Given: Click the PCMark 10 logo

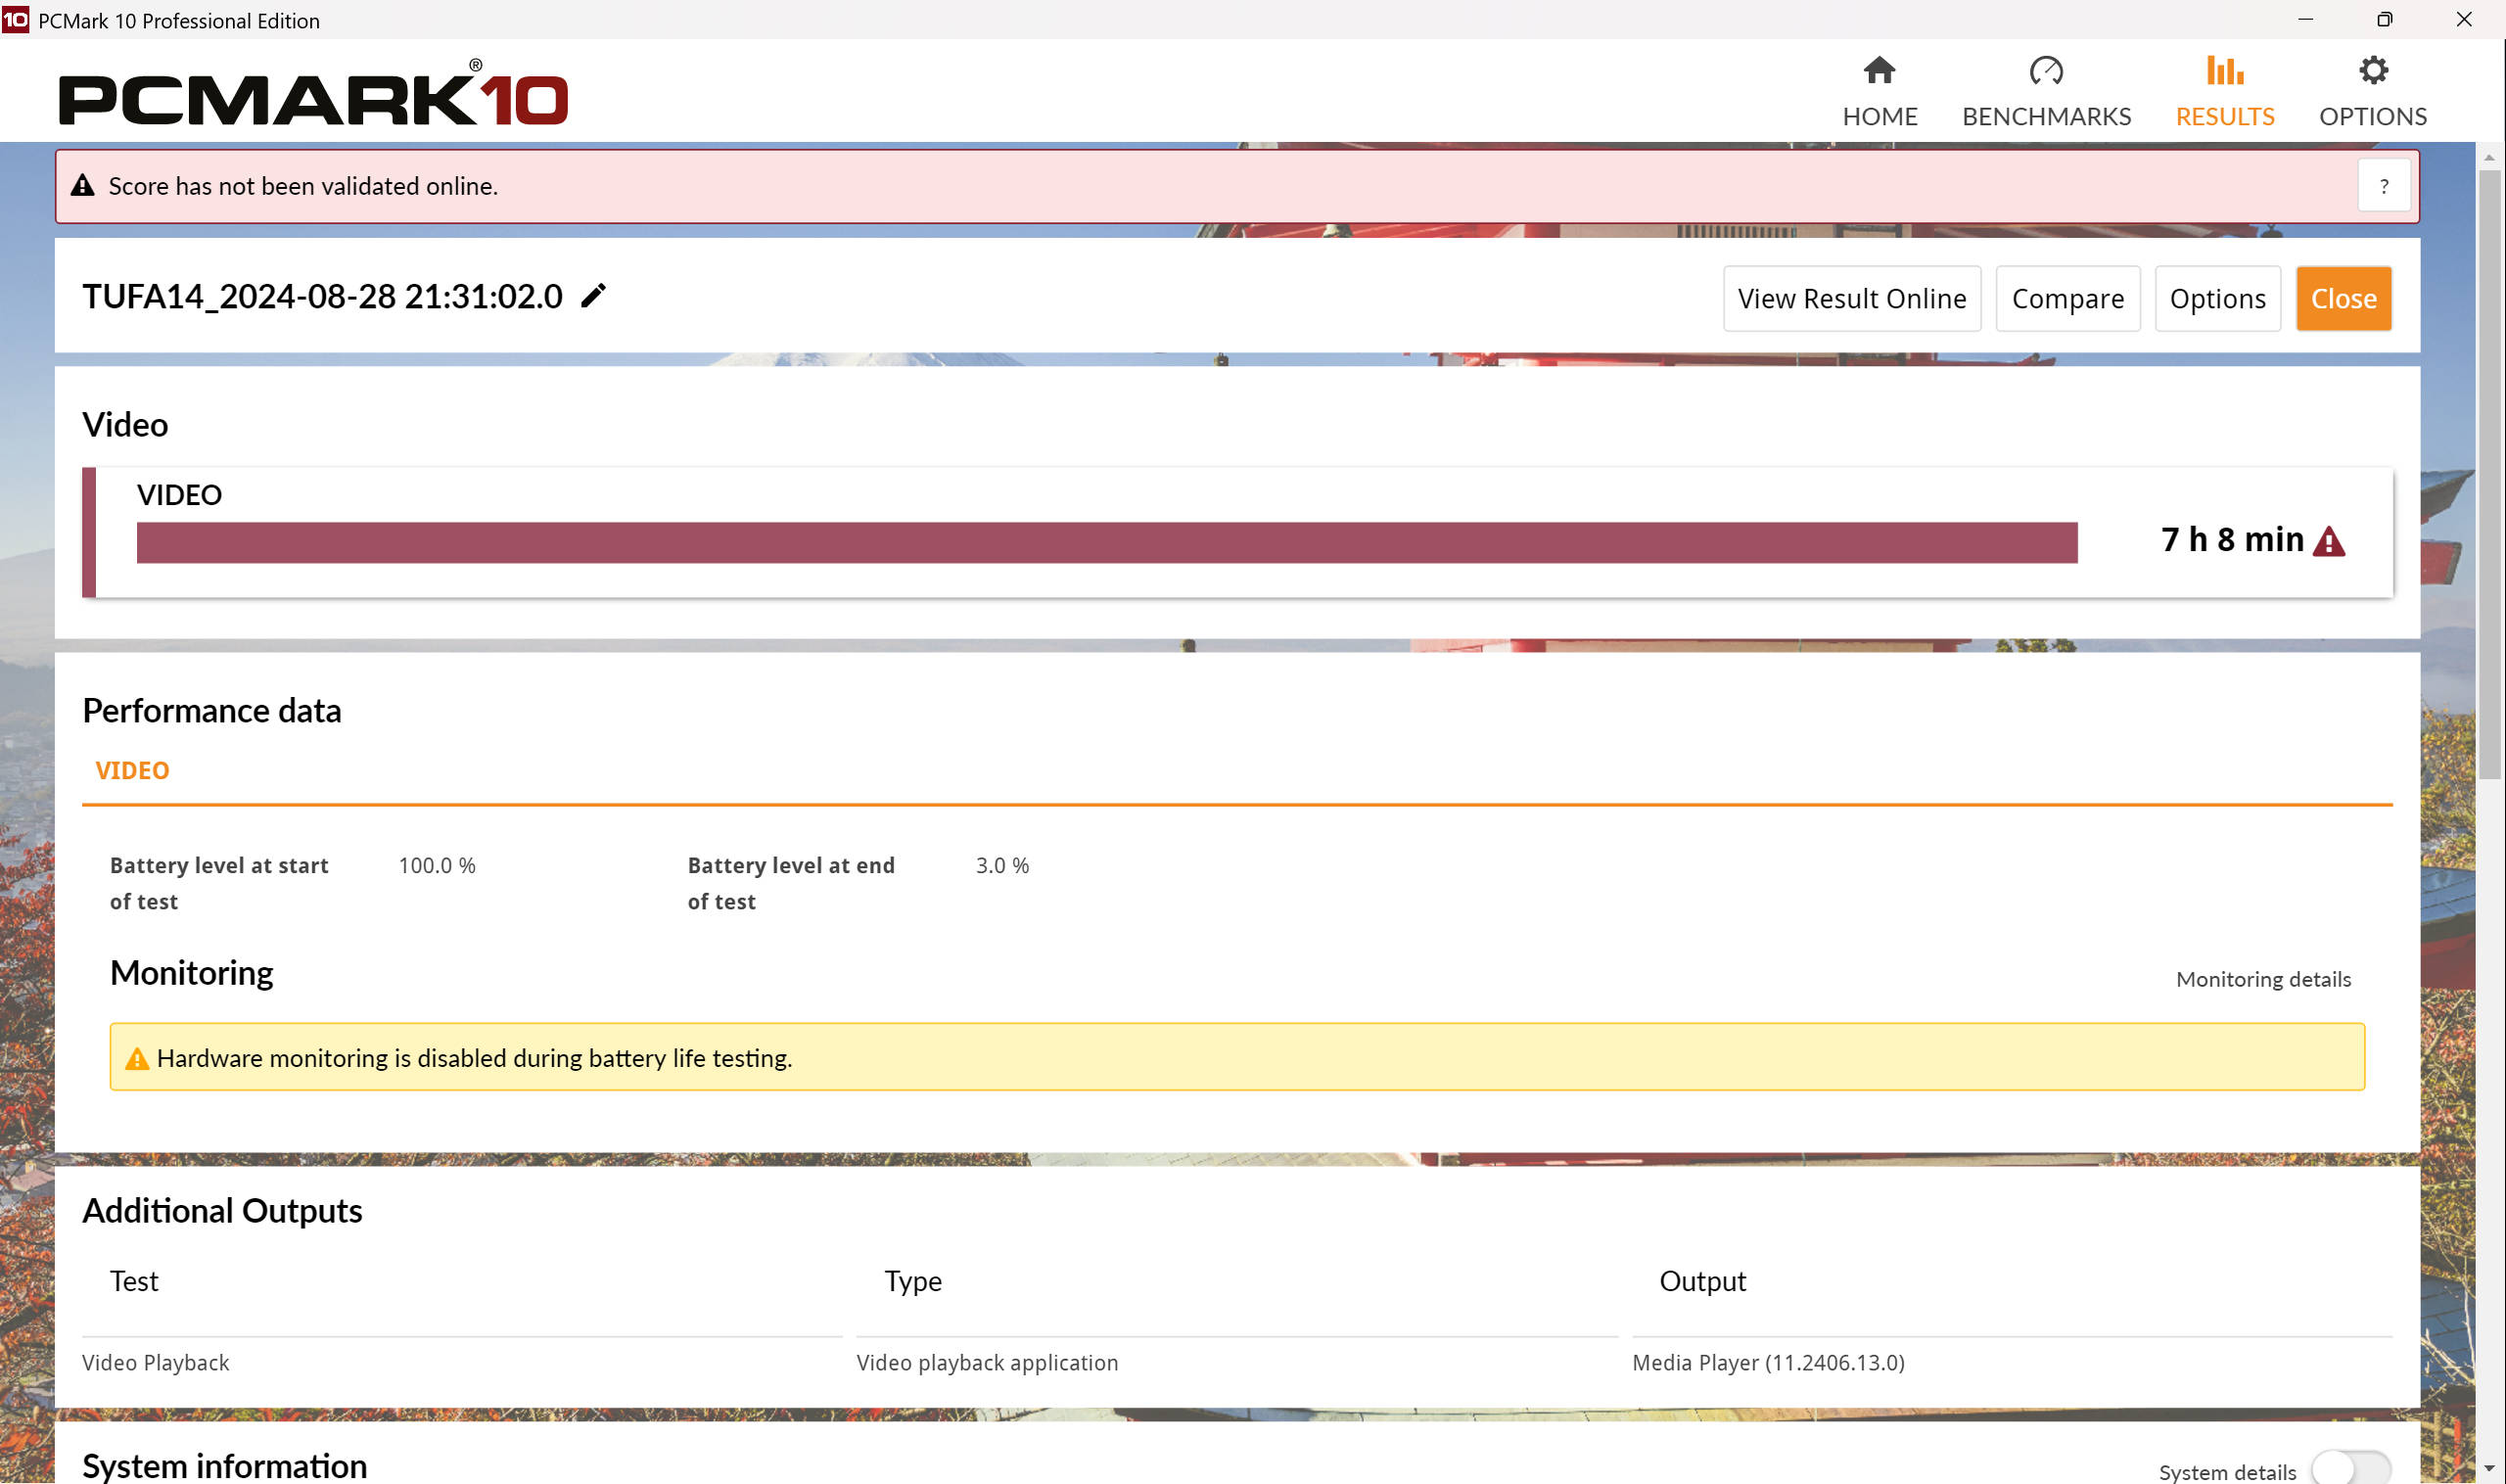Looking at the screenshot, I should click(313, 97).
